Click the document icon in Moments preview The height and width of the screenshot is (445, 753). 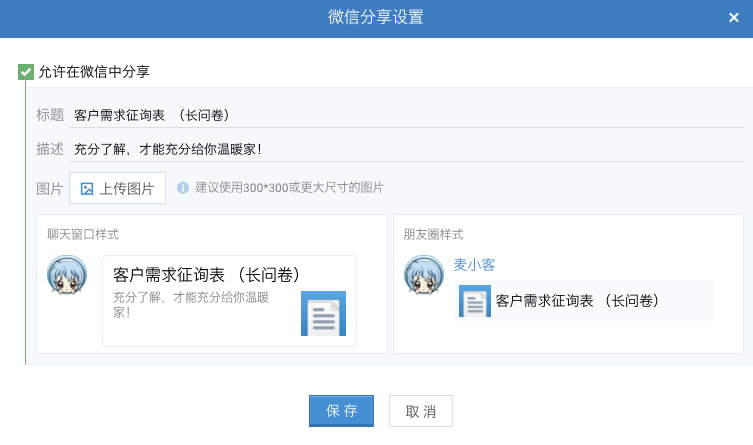(474, 301)
